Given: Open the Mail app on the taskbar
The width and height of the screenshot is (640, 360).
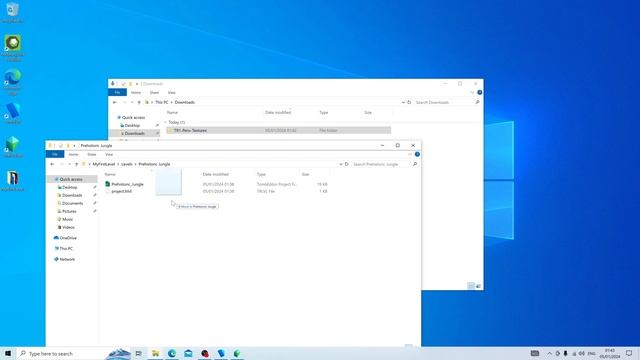Looking at the screenshot, I should (x=188, y=353).
